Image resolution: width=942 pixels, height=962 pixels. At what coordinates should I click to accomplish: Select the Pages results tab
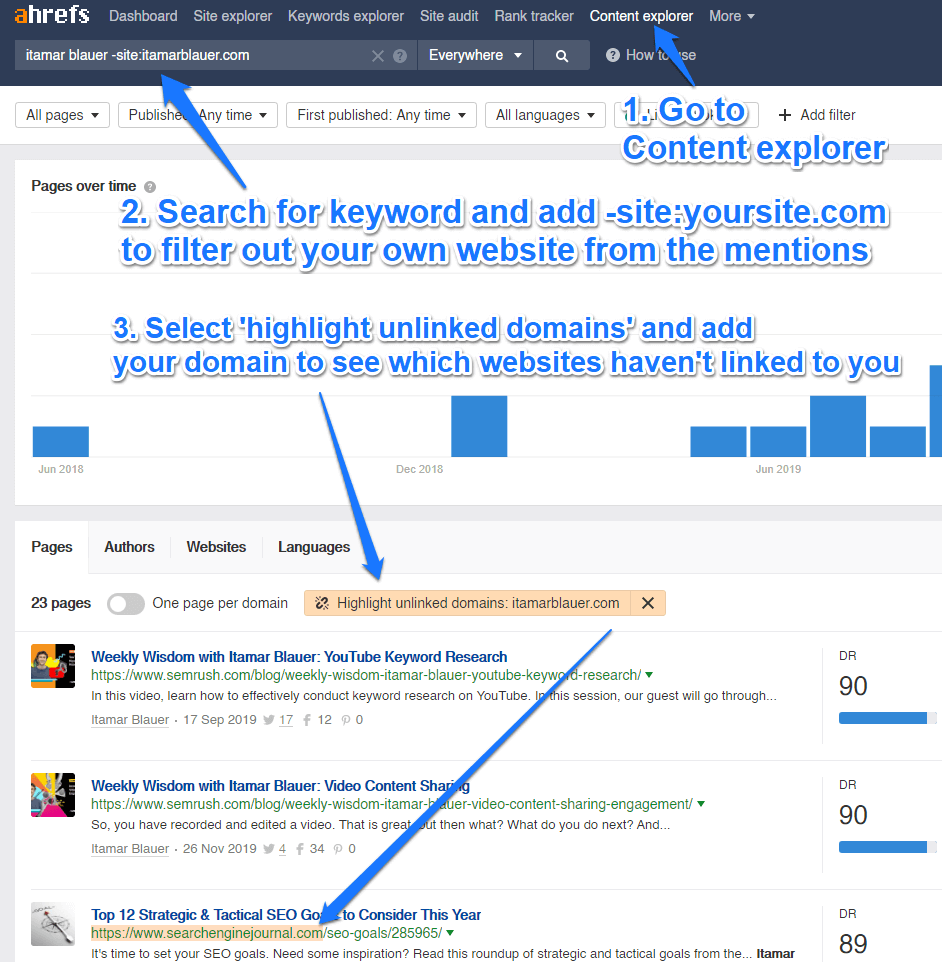pyautogui.click(x=52, y=547)
